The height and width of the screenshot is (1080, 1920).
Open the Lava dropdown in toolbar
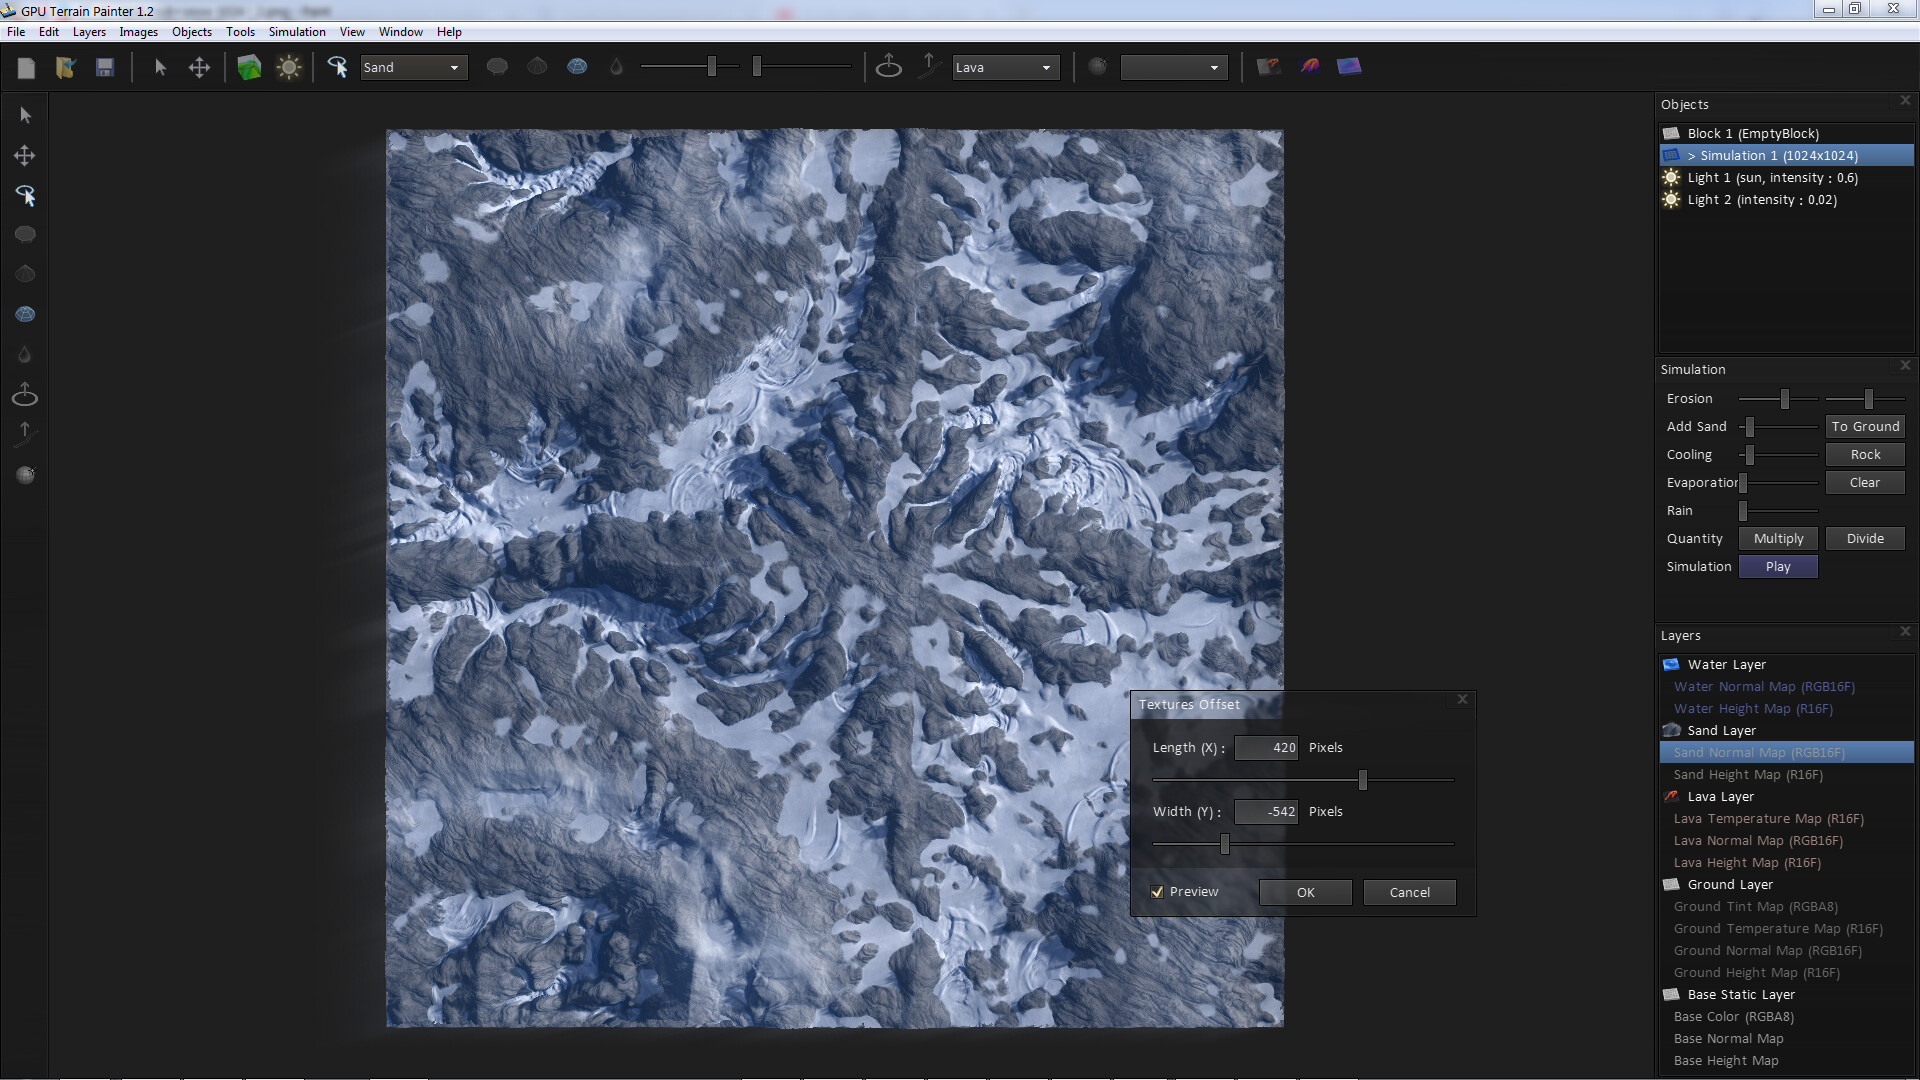(x=1004, y=67)
